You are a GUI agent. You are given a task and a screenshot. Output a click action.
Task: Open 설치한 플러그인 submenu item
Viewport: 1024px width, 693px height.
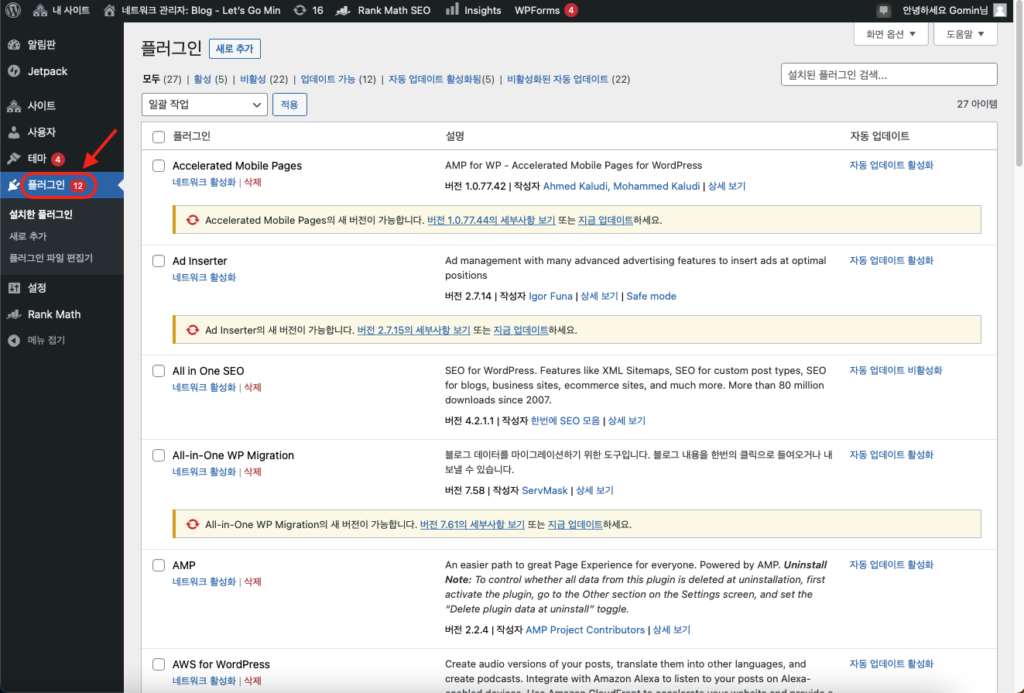pos(40,214)
